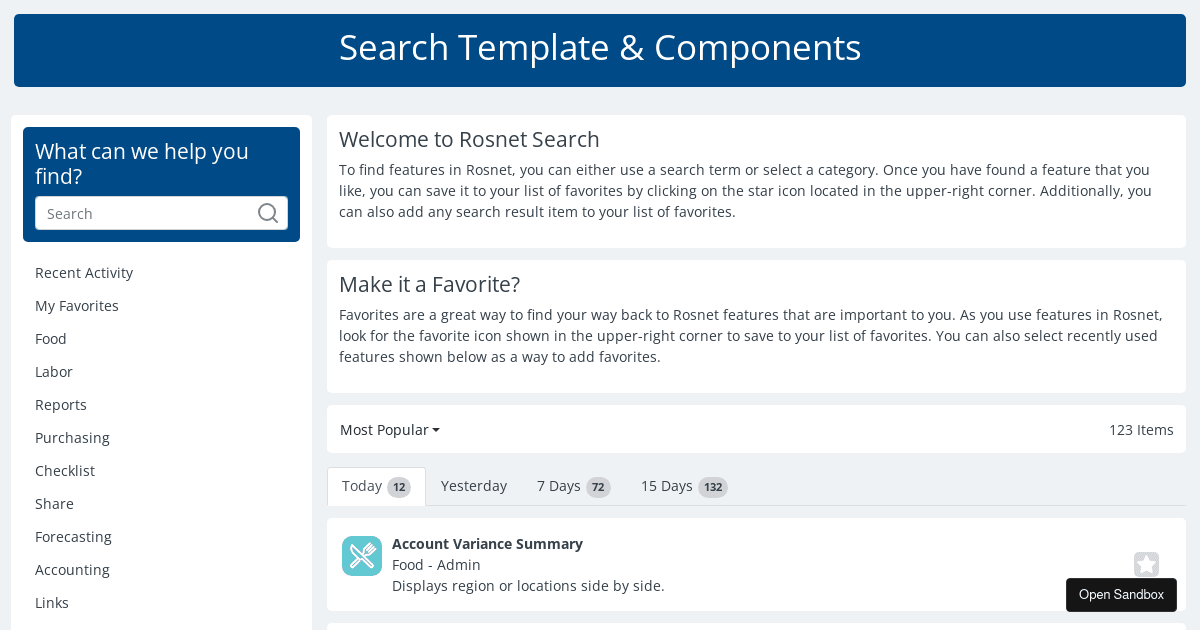
Task: Switch to the 7 Days tab
Action: (x=573, y=486)
